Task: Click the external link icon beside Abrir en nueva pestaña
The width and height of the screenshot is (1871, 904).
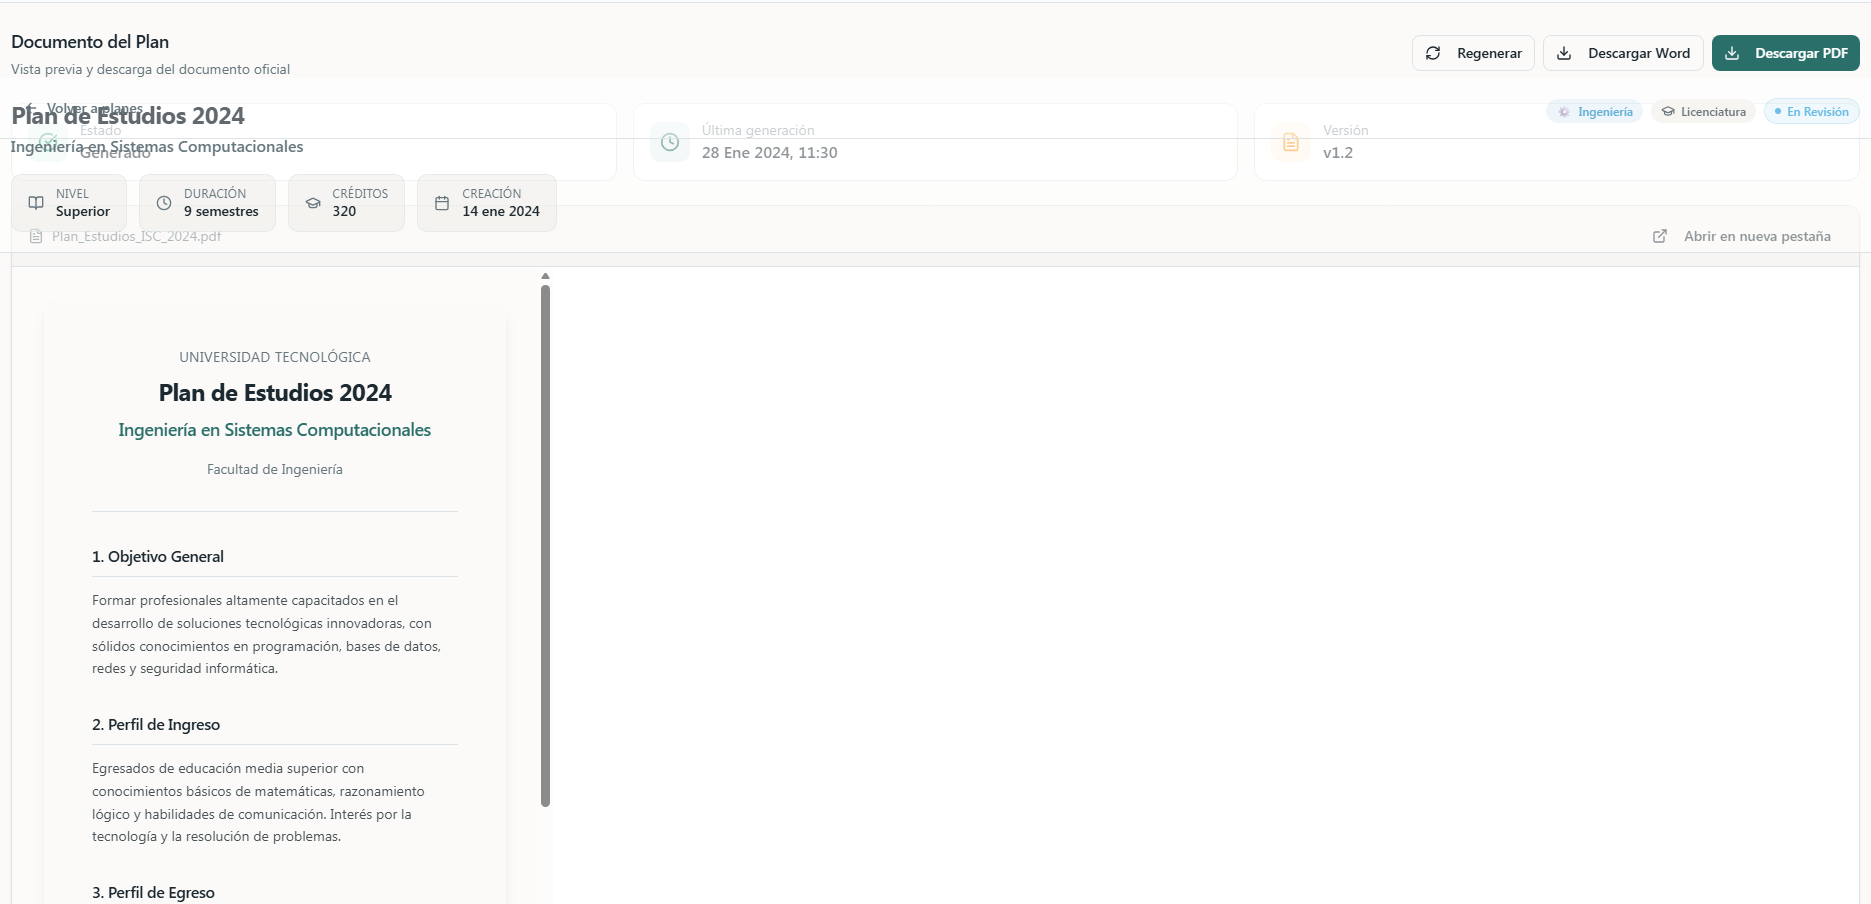Action: (1660, 236)
